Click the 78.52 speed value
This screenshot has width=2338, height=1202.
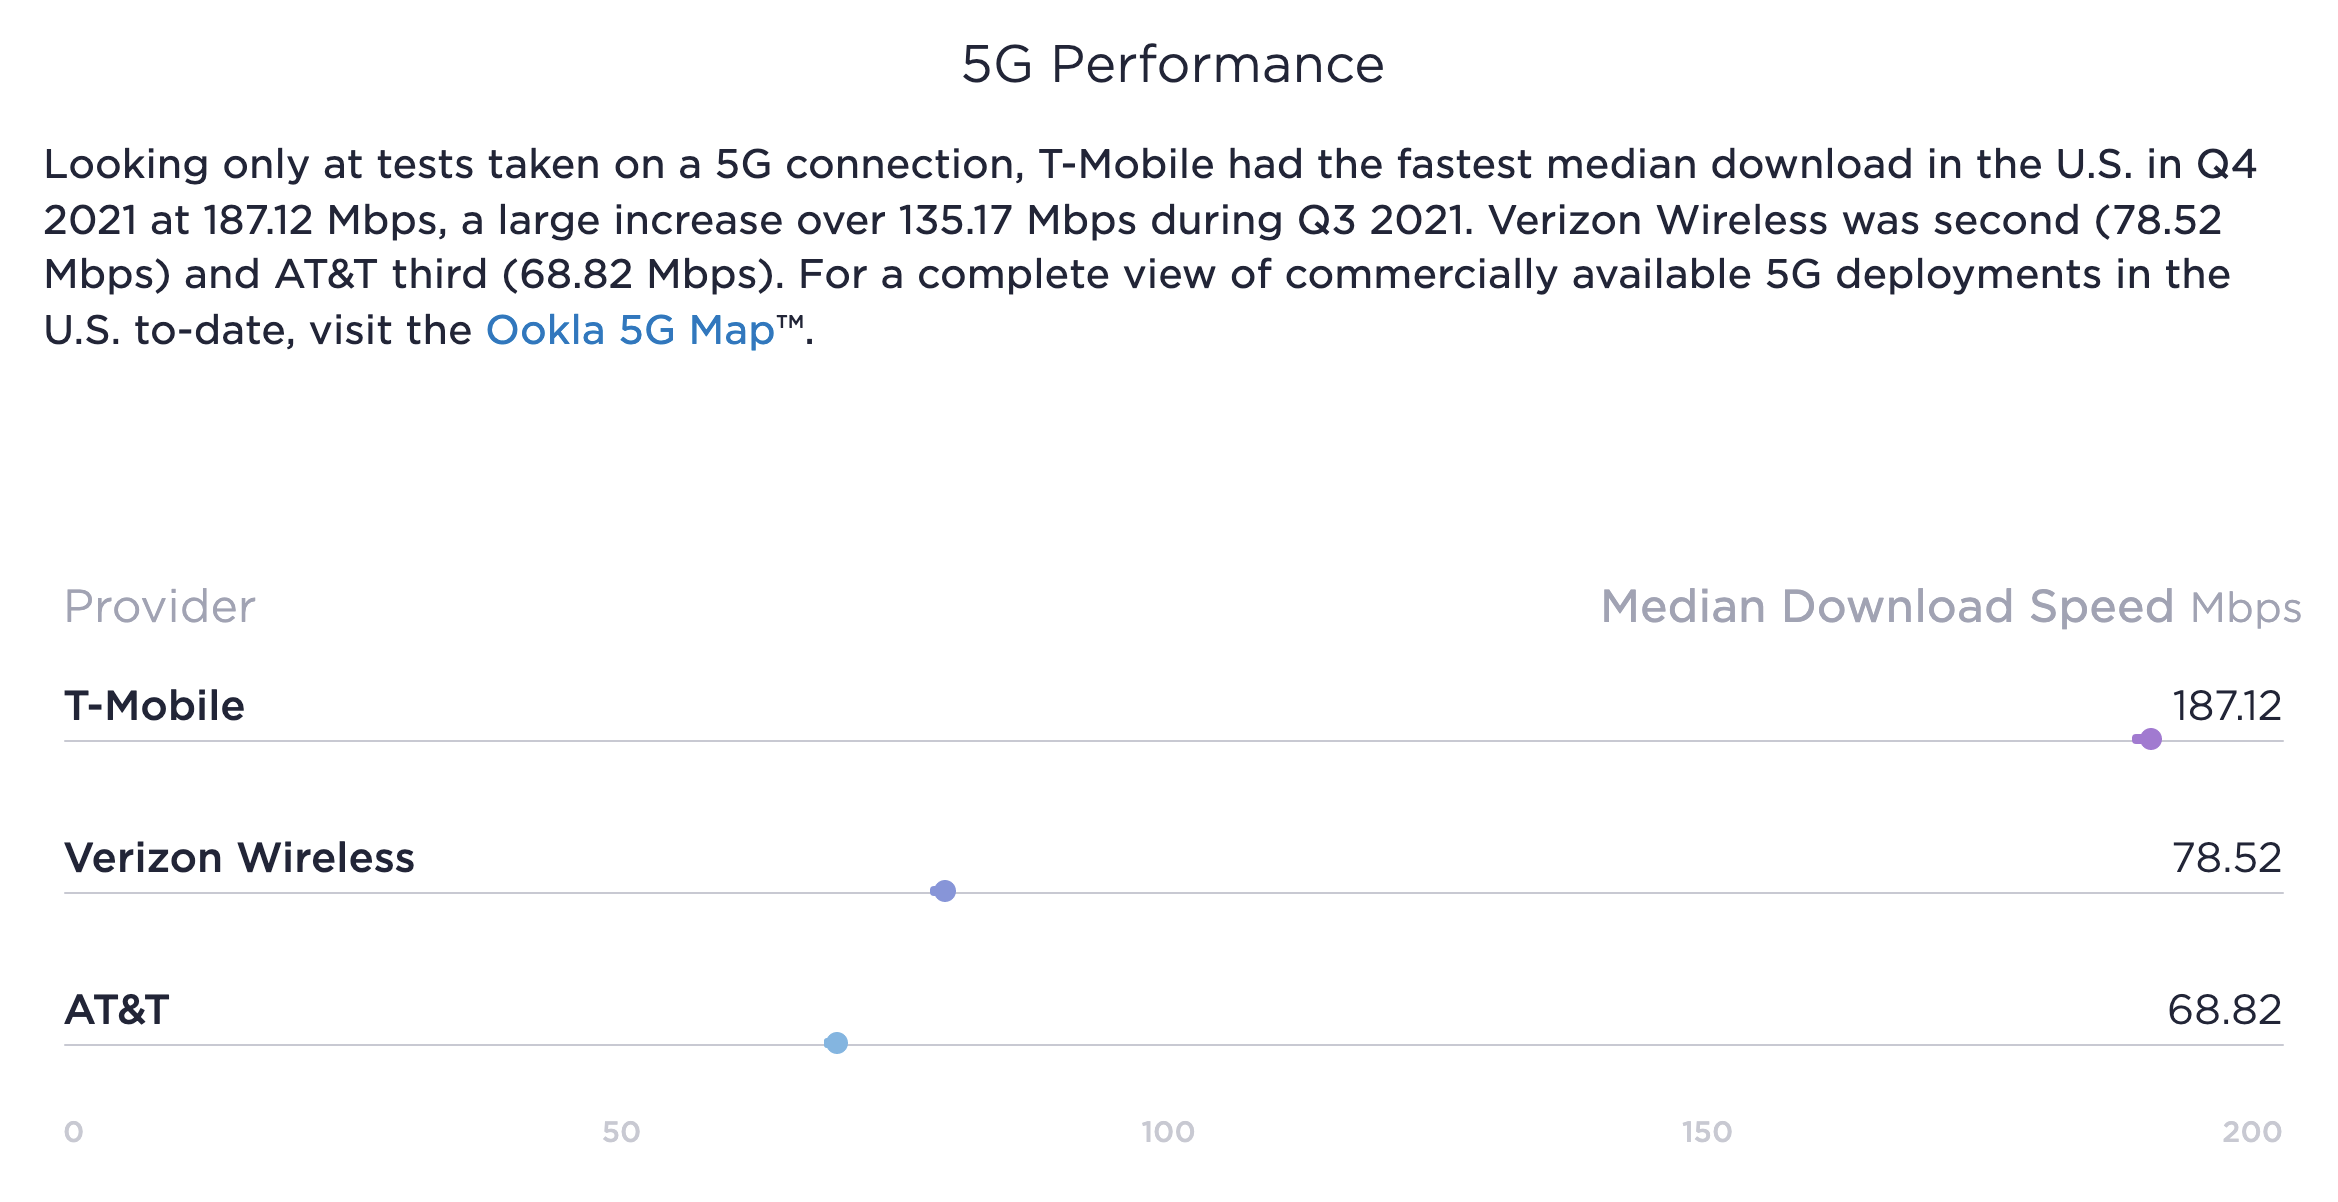pos(2226,858)
